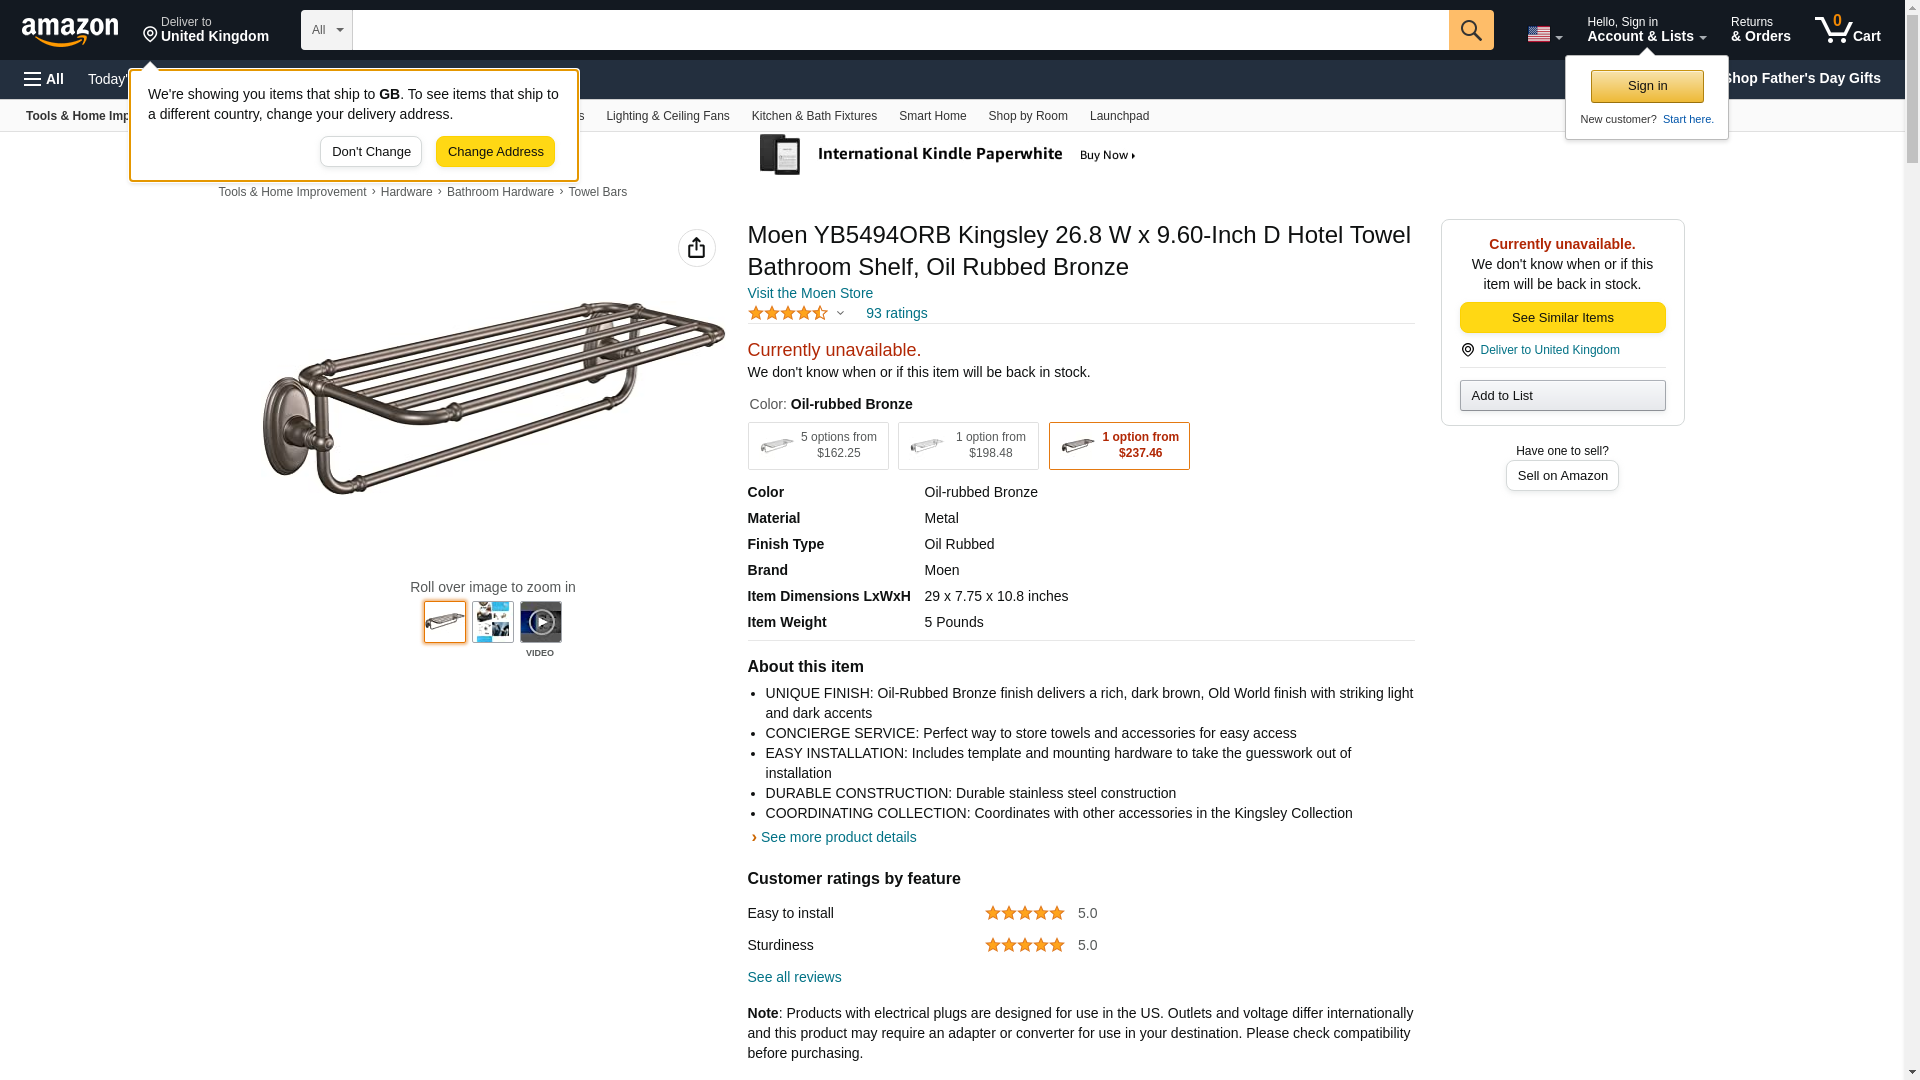Viewport: 1920px width, 1080px height.
Task: Click in the Amazon search field
Action: (900, 30)
